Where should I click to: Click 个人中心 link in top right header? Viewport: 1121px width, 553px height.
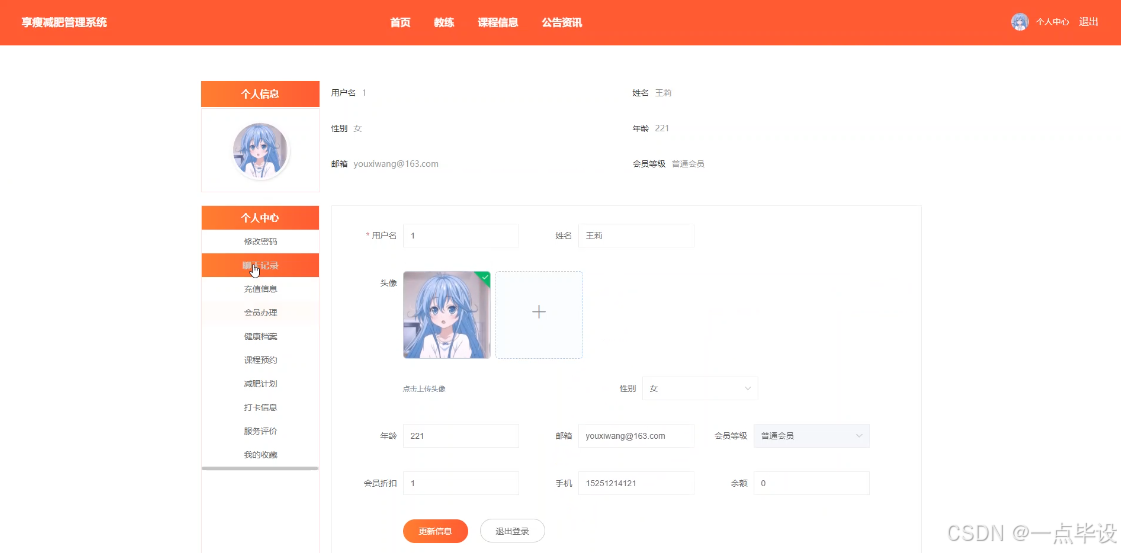[1052, 22]
